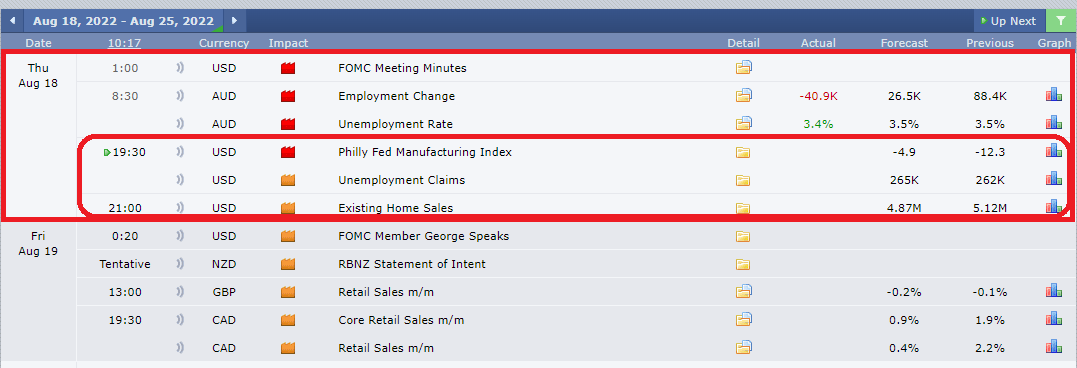Click the Up Next button
The image size is (1077, 368).
pos(1008,21)
